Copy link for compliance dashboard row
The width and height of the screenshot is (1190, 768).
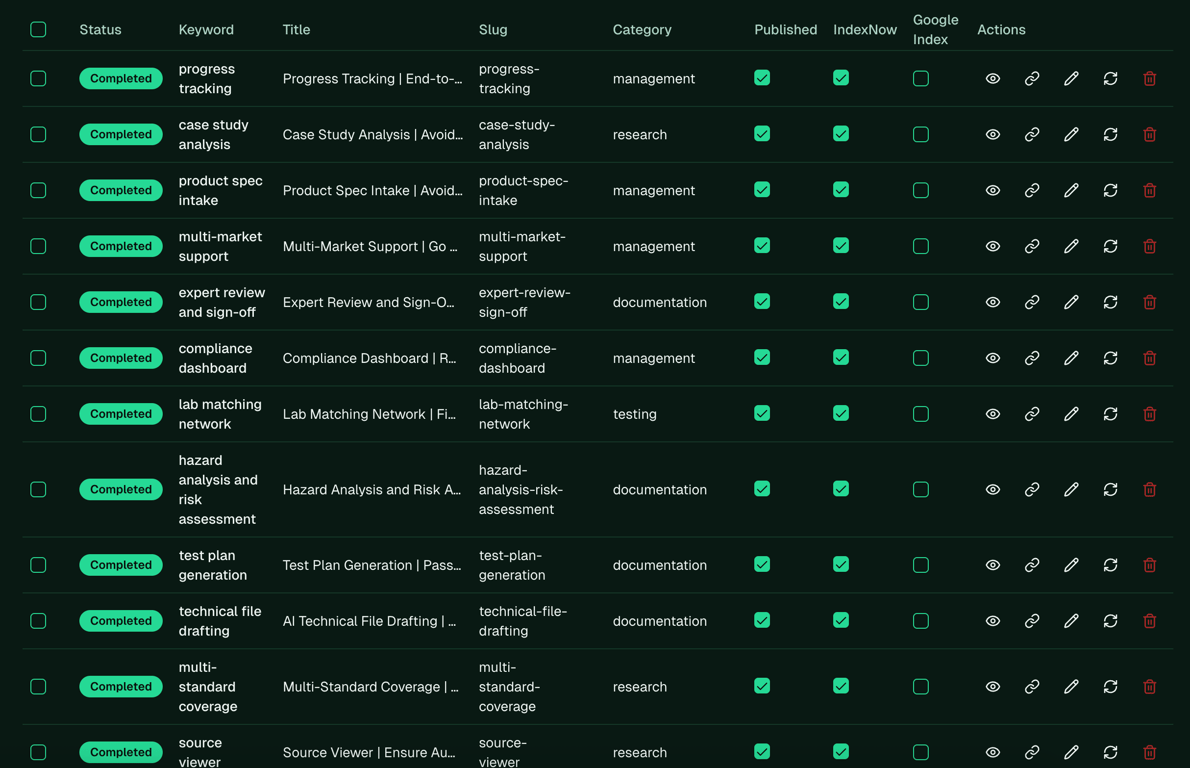(1031, 358)
